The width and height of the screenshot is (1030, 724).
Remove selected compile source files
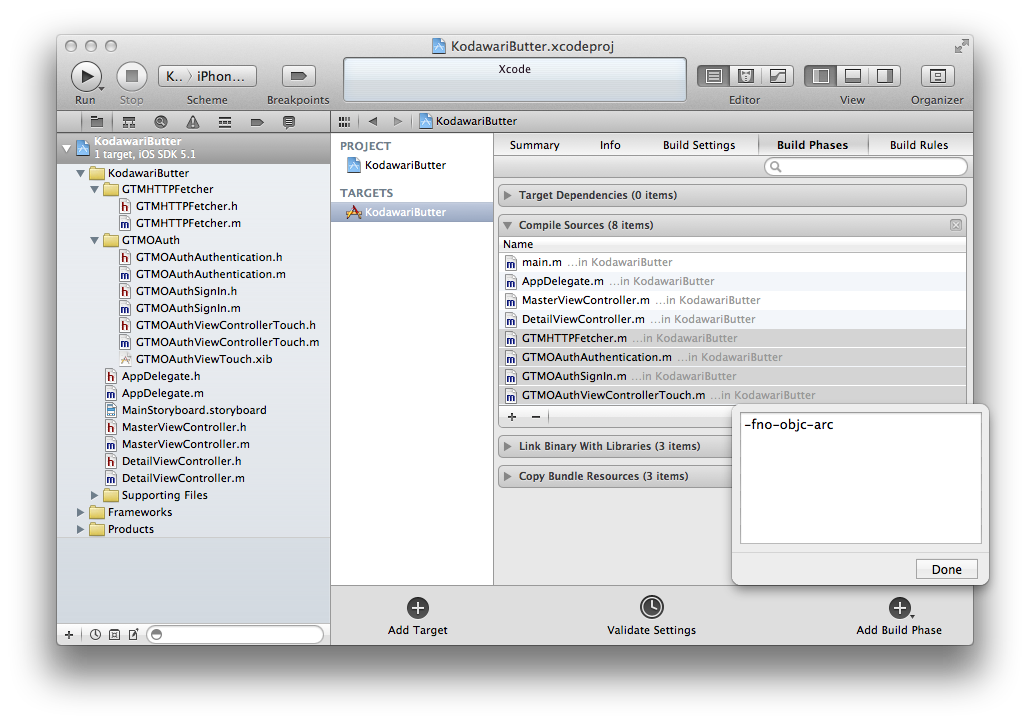(536, 417)
